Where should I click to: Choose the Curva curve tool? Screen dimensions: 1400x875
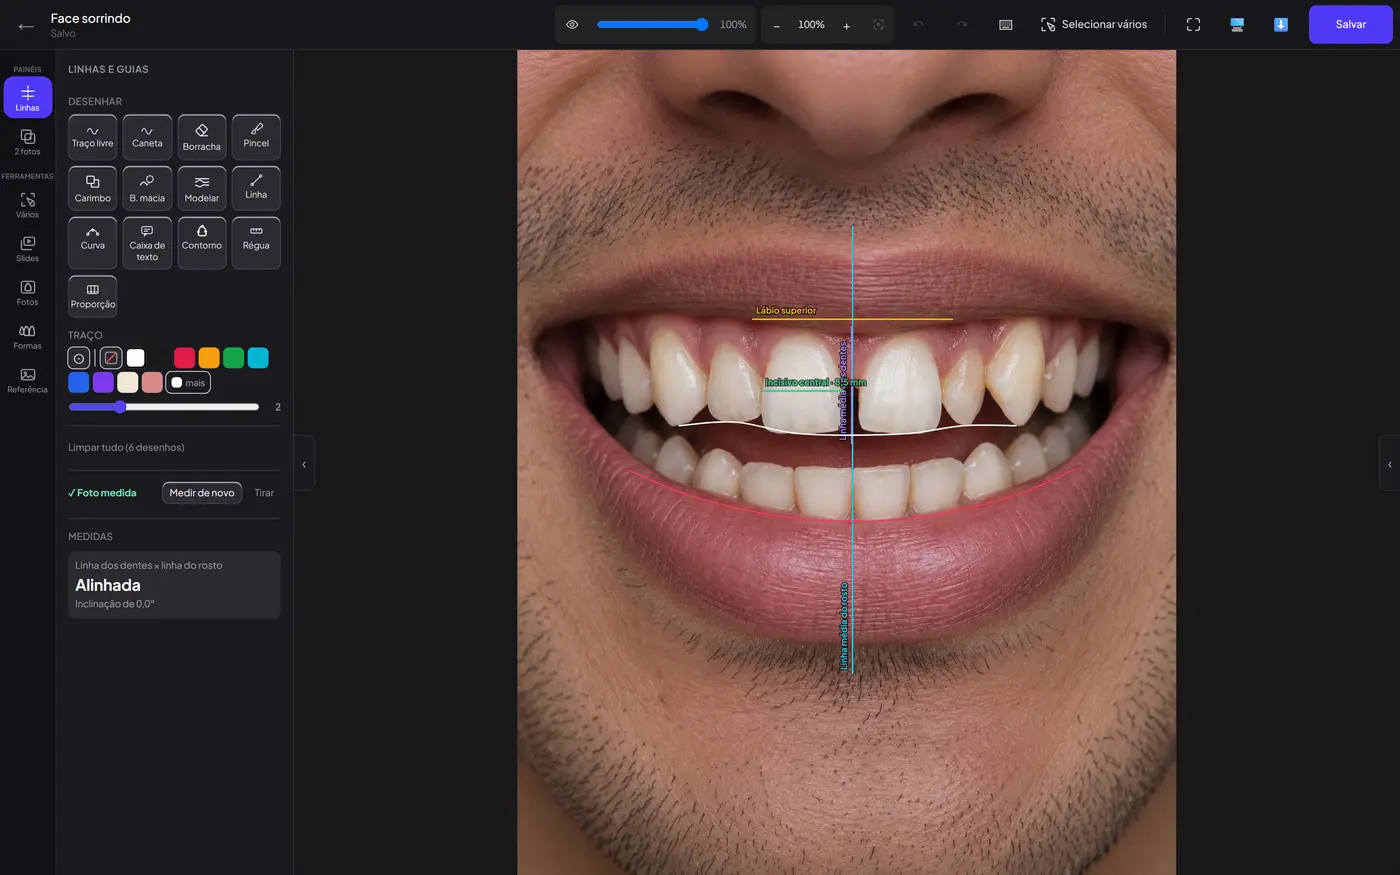(92, 243)
